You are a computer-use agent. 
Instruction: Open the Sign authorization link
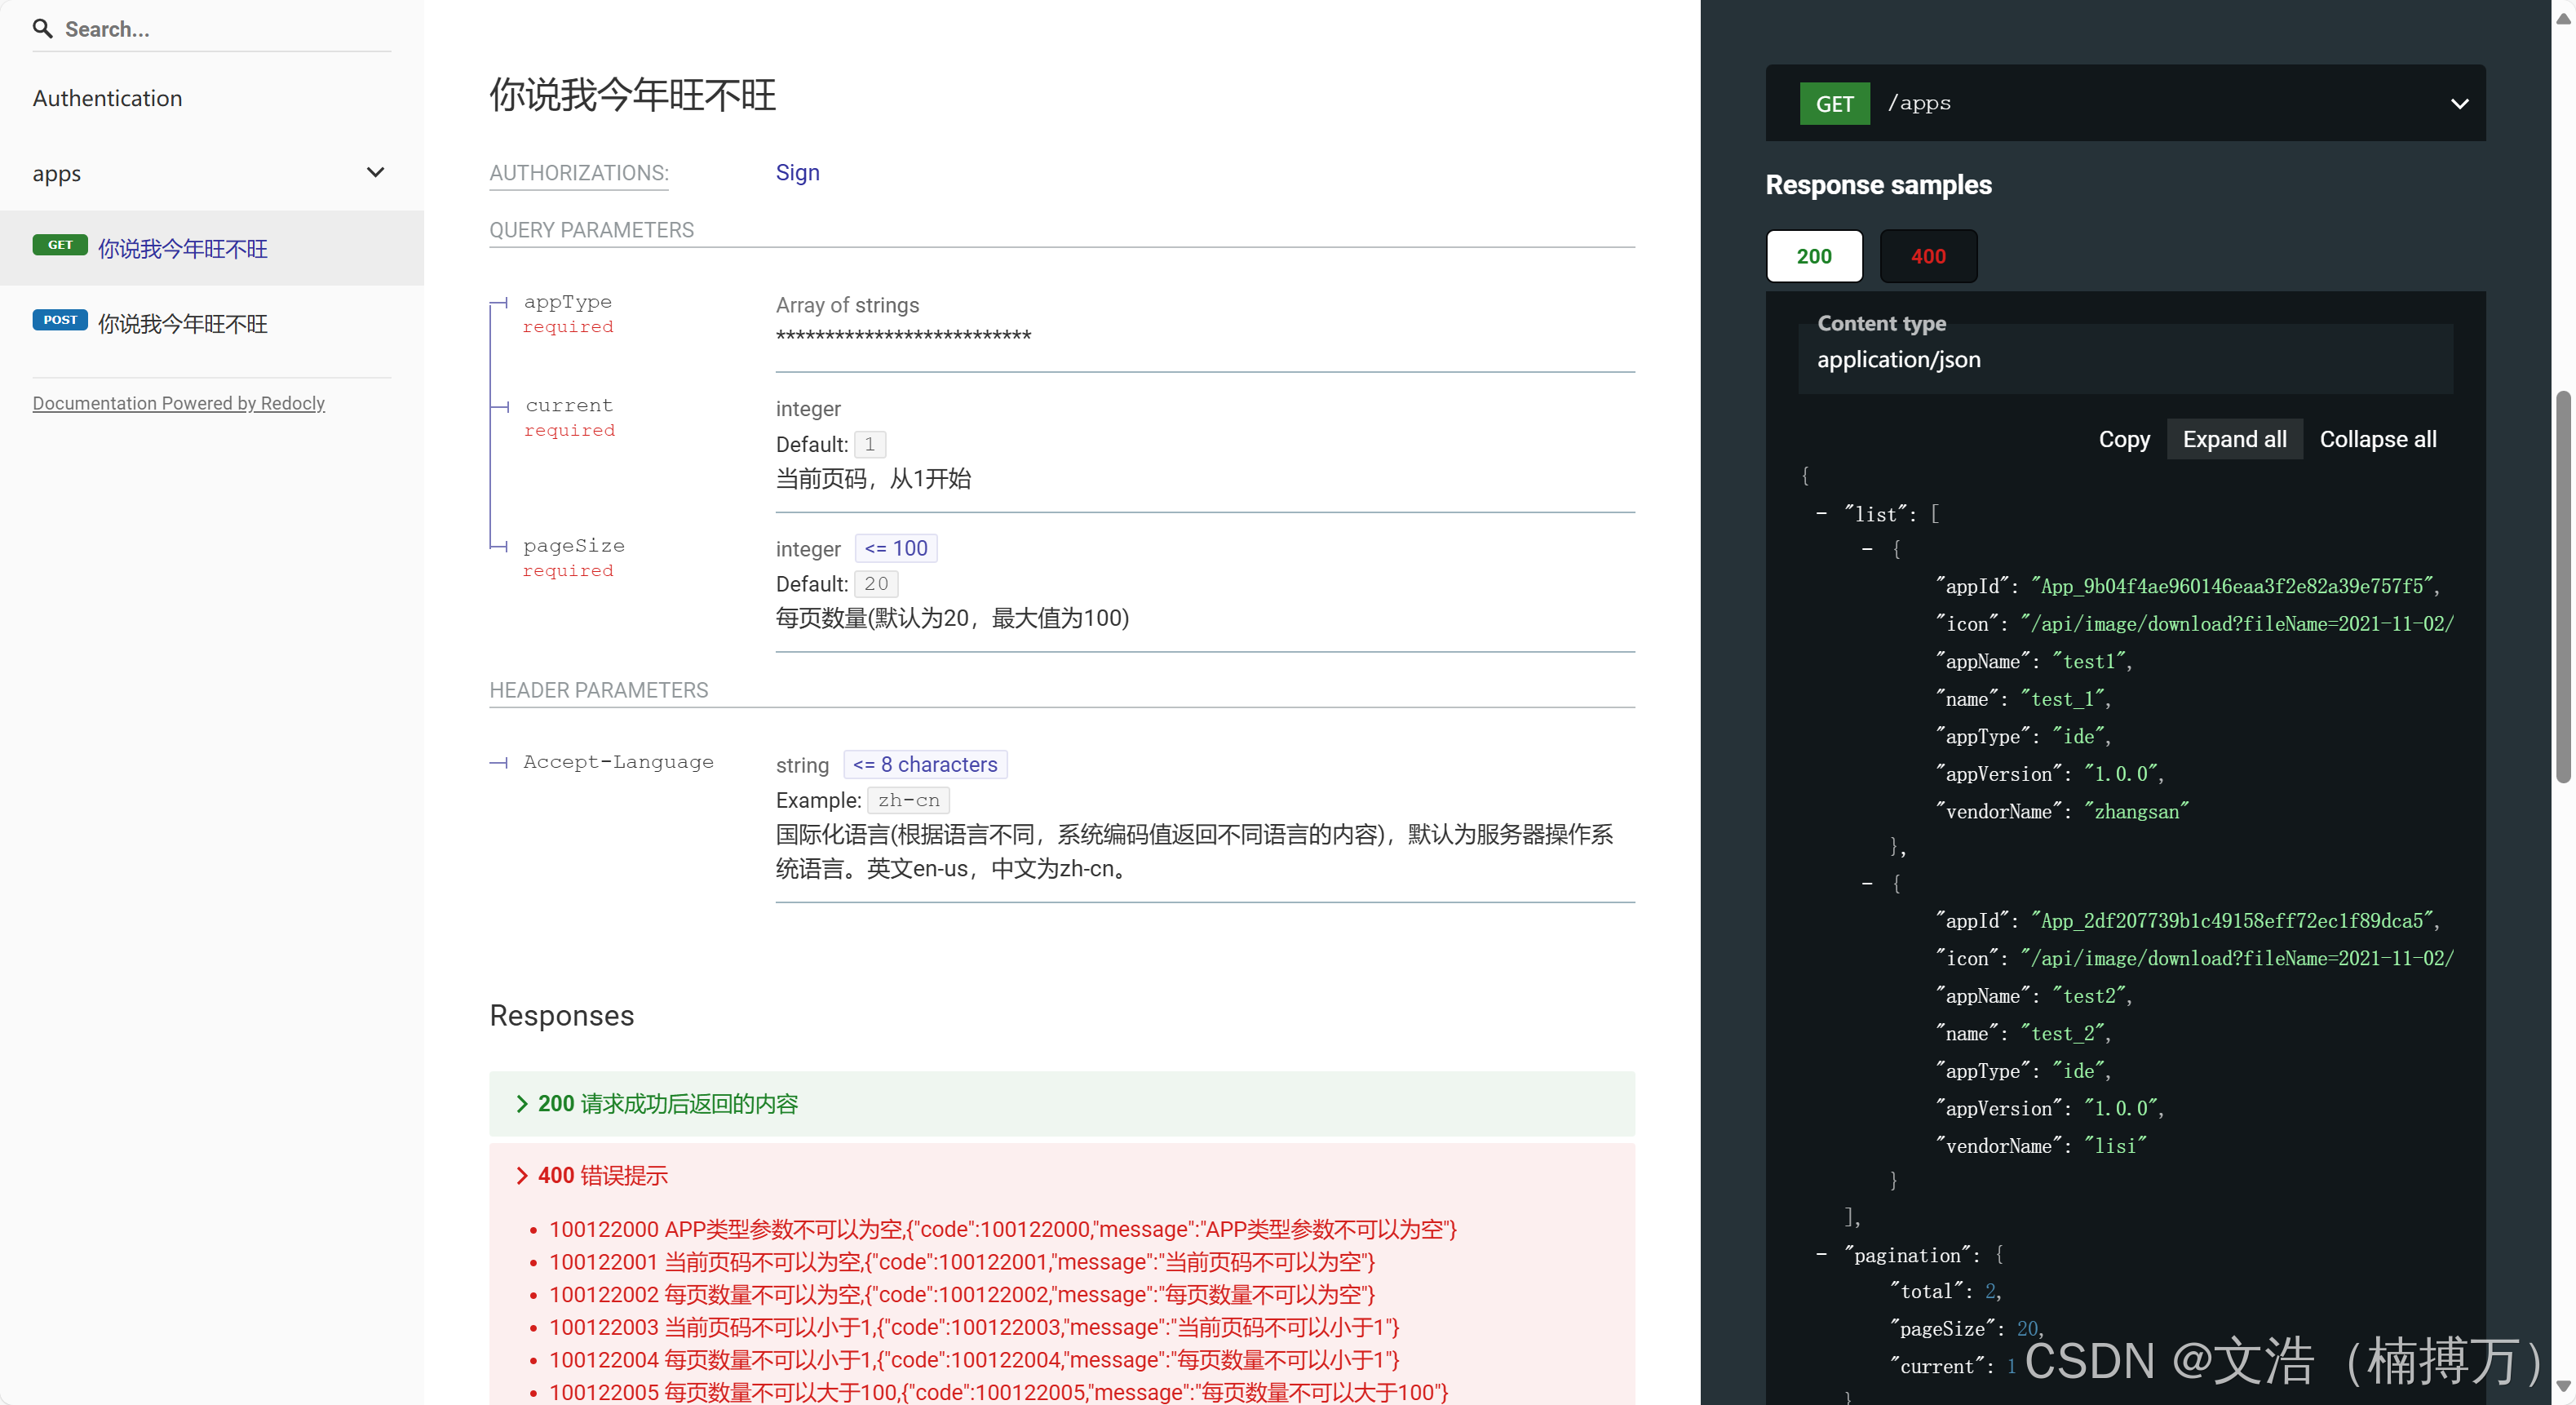point(797,172)
